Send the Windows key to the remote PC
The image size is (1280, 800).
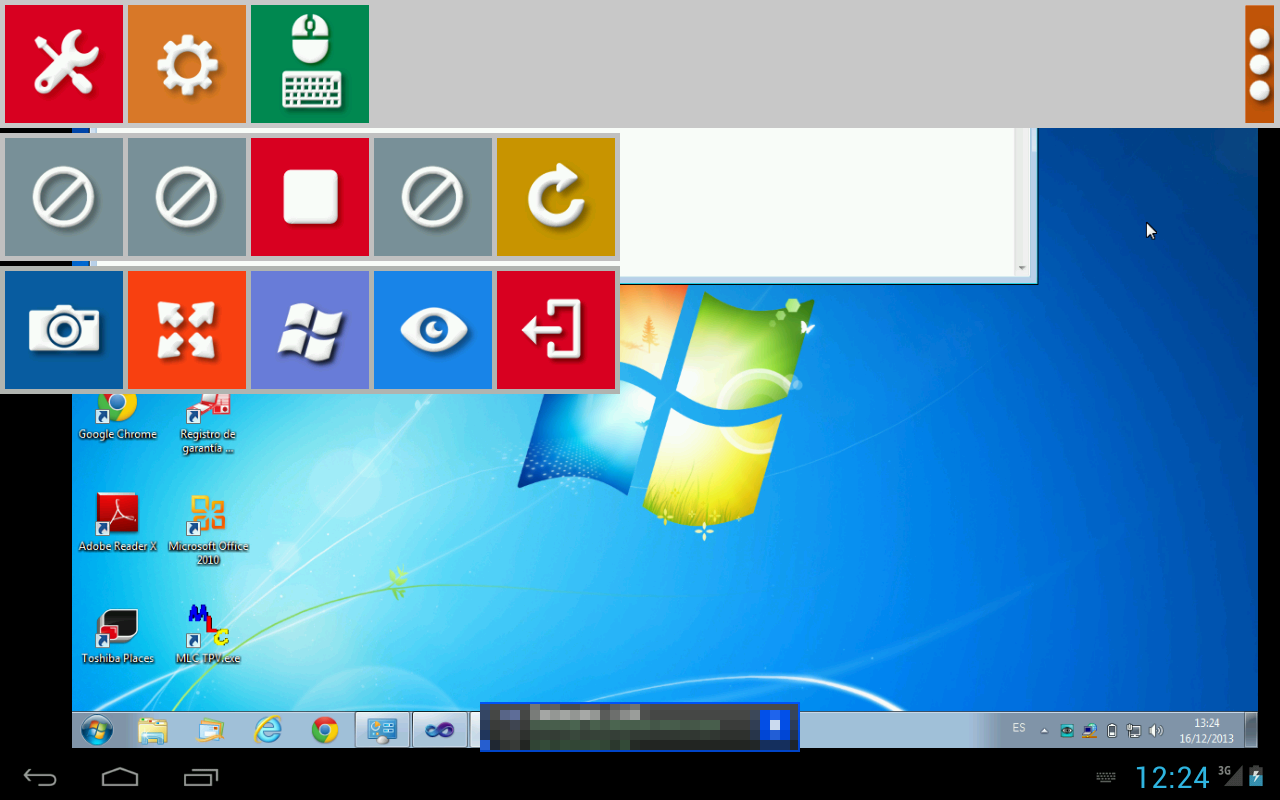pyautogui.click(x=309, y=329)
